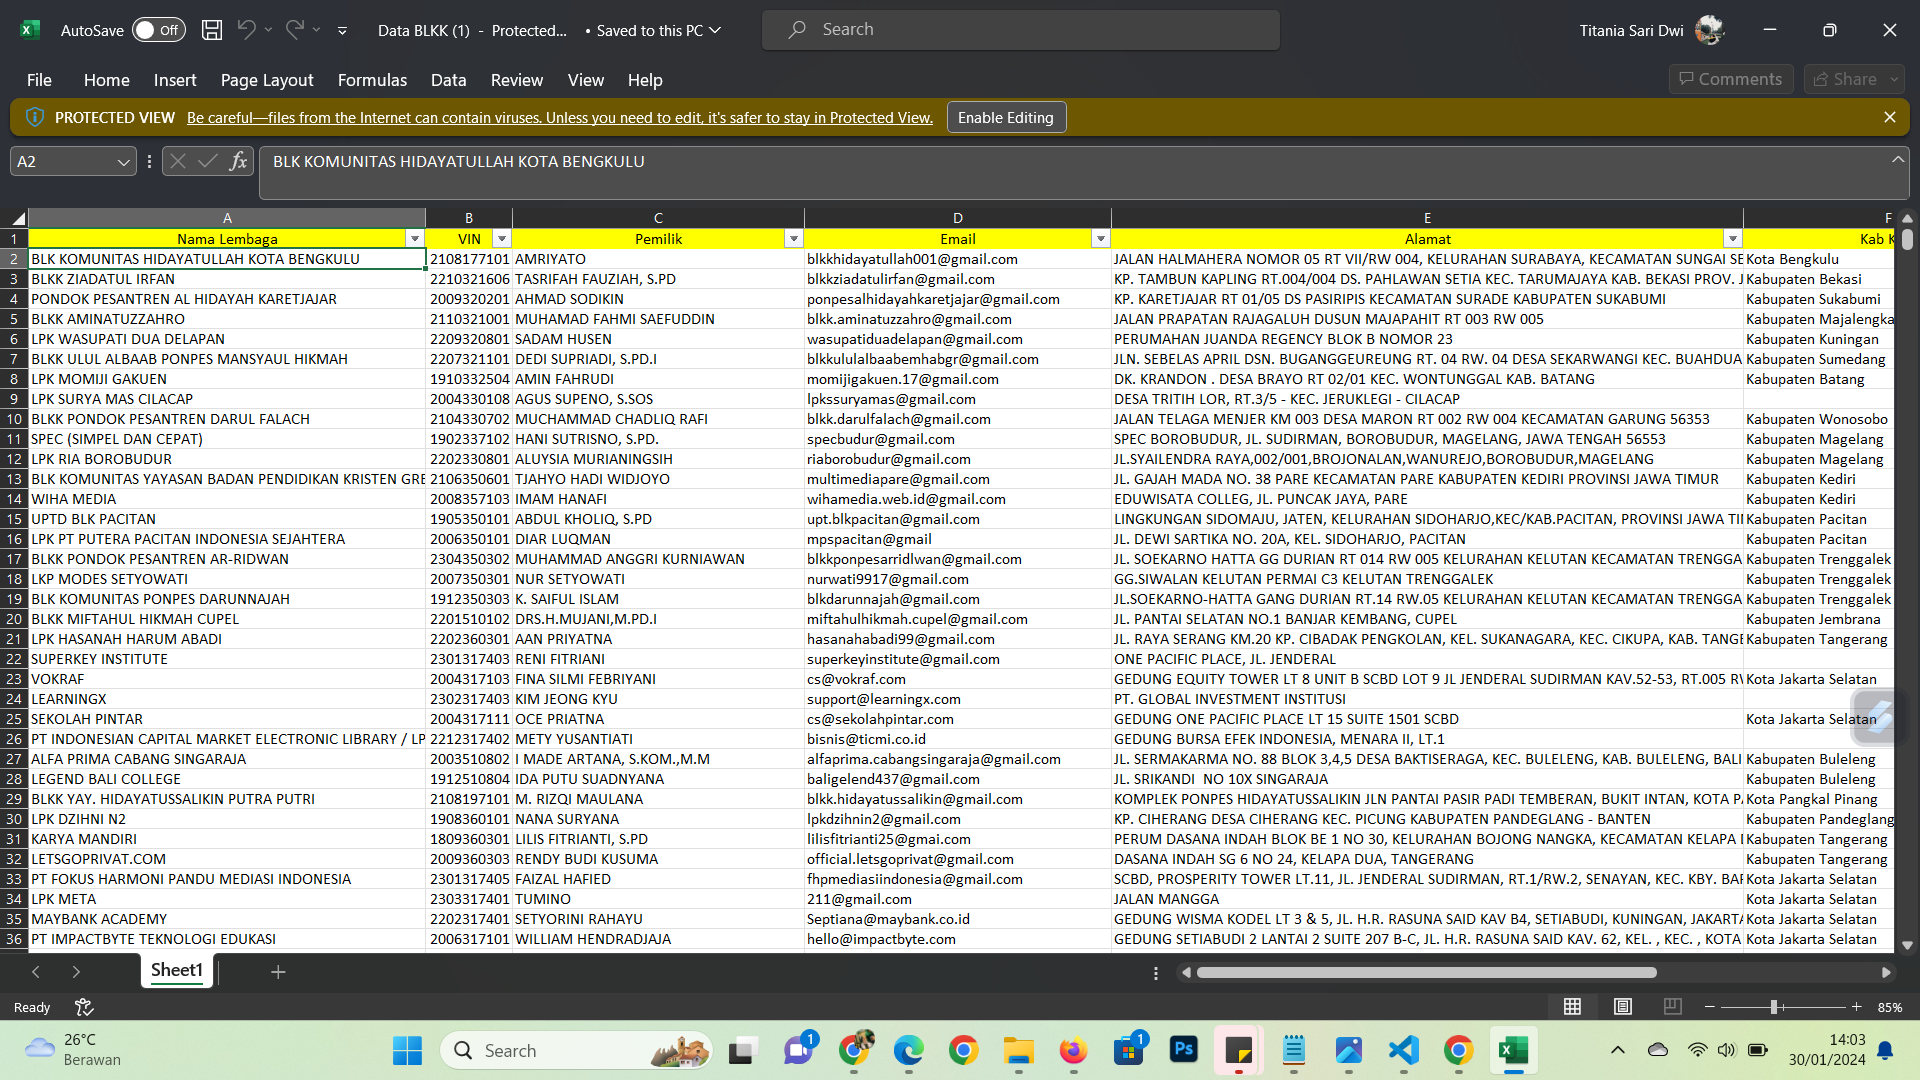Viewport: 1920px width, 1080px height.
Task: Toggle the AutoSave switch
Action: [158, 30]
